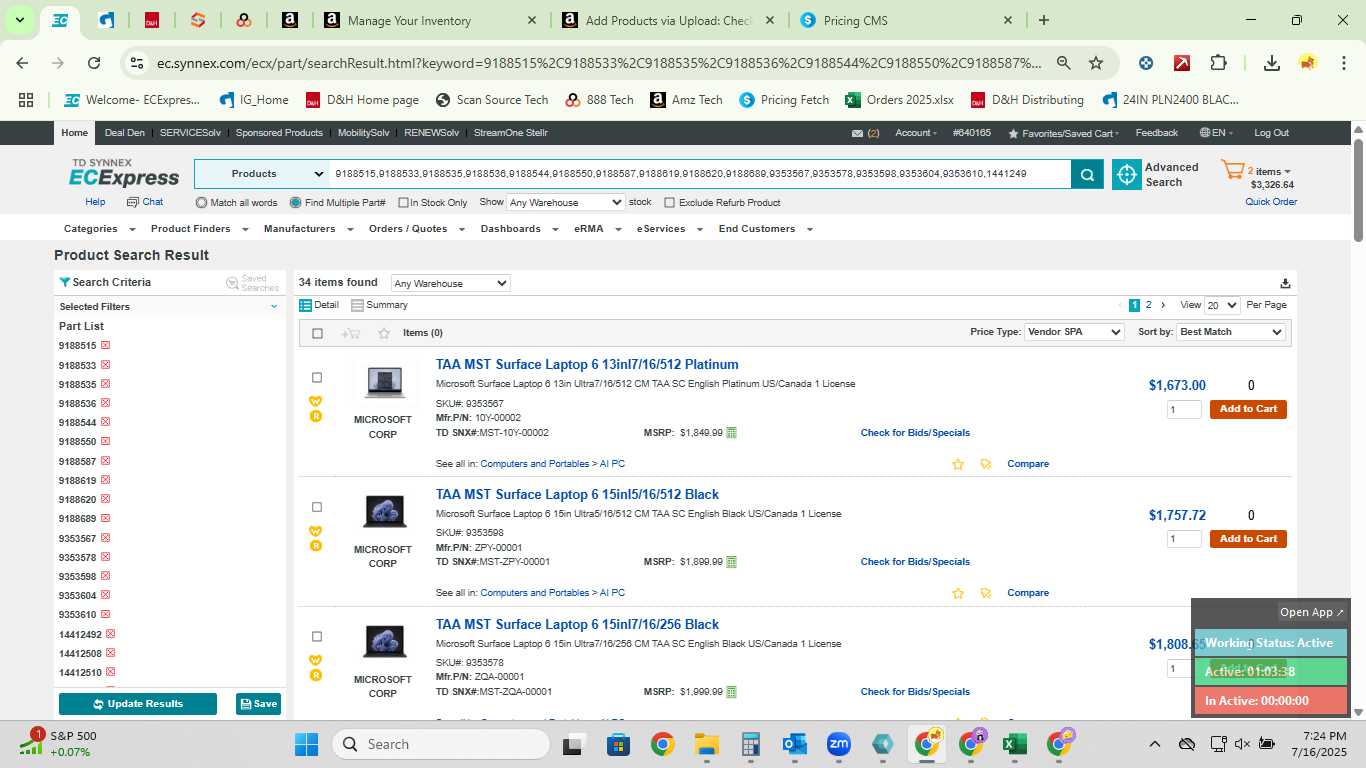
Task: Check box for Surface Laptop 13in Platinum
Action: point(317,378)
